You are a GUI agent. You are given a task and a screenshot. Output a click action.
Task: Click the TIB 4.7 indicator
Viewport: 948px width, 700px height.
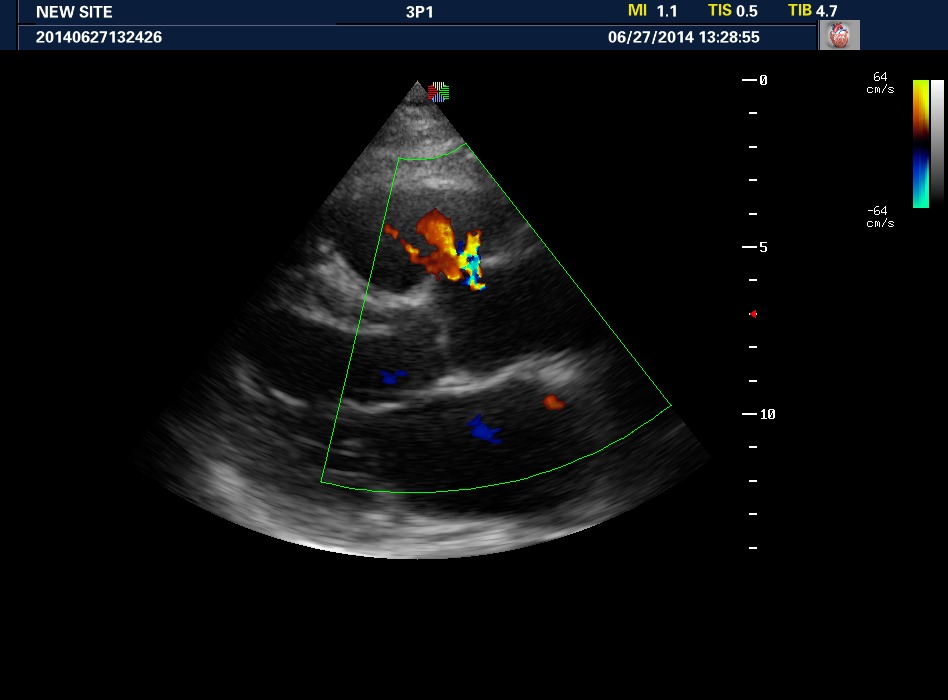(812, 11)
